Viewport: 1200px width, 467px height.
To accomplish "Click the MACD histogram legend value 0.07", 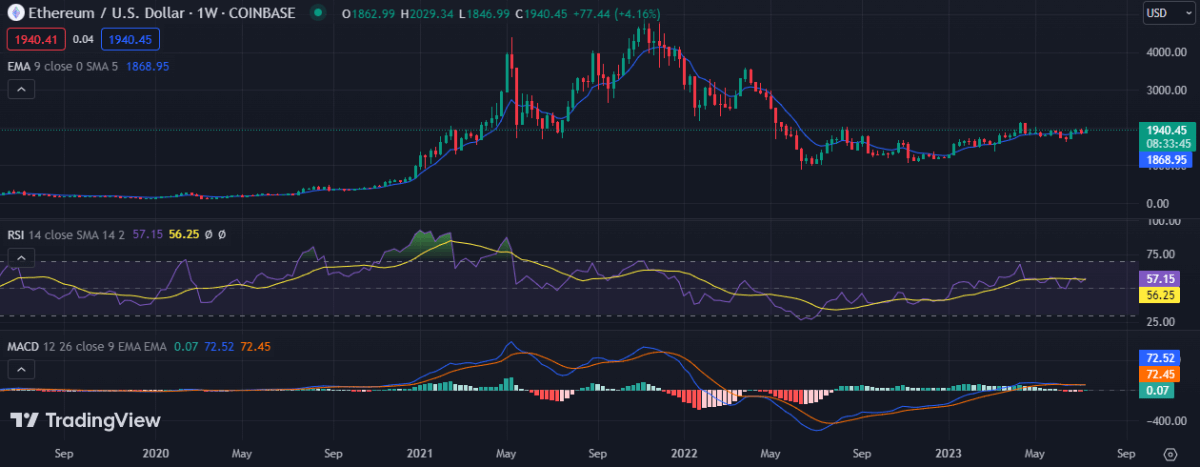I will point(185,347).
